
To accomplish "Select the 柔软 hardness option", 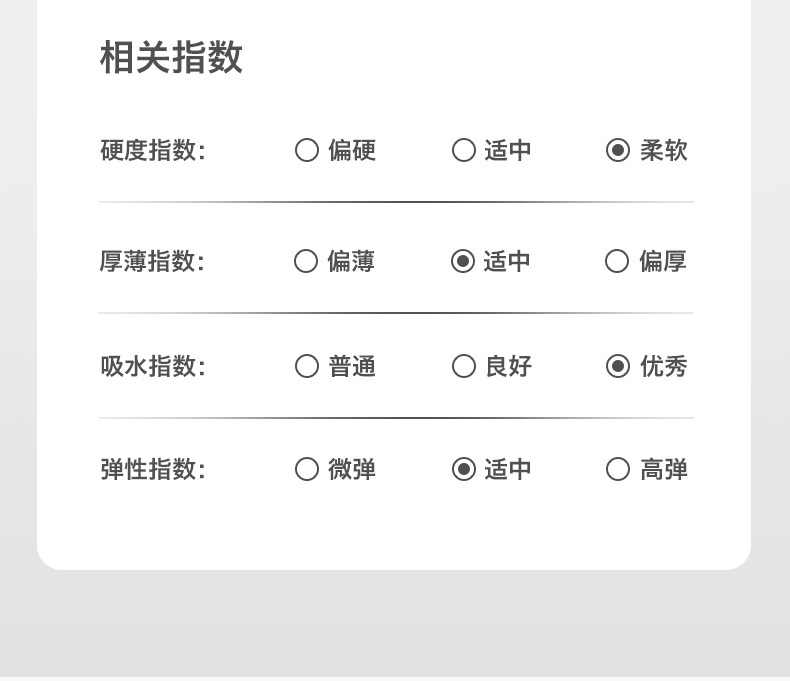I will click(618, 150).
